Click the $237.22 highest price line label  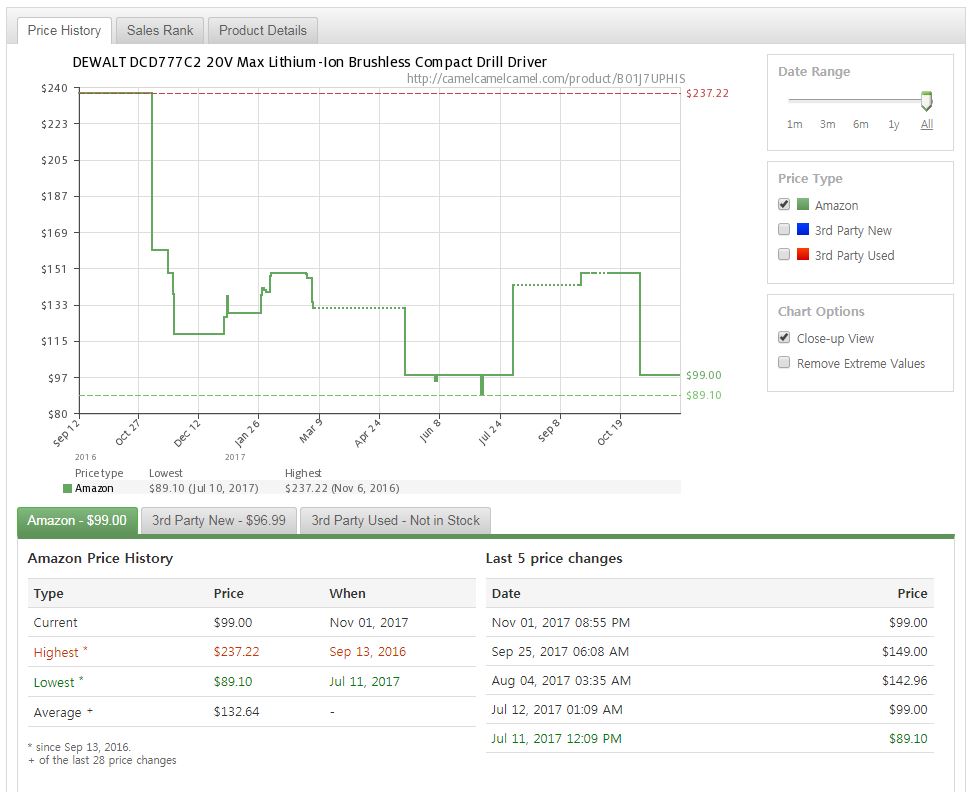coord(707,93)
